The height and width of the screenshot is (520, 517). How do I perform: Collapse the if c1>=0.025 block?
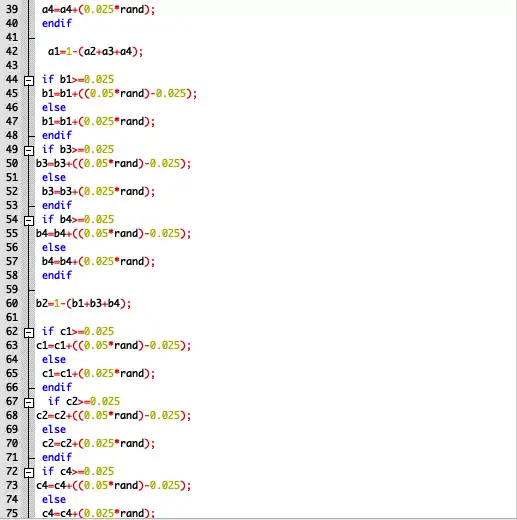pos(29,332)
